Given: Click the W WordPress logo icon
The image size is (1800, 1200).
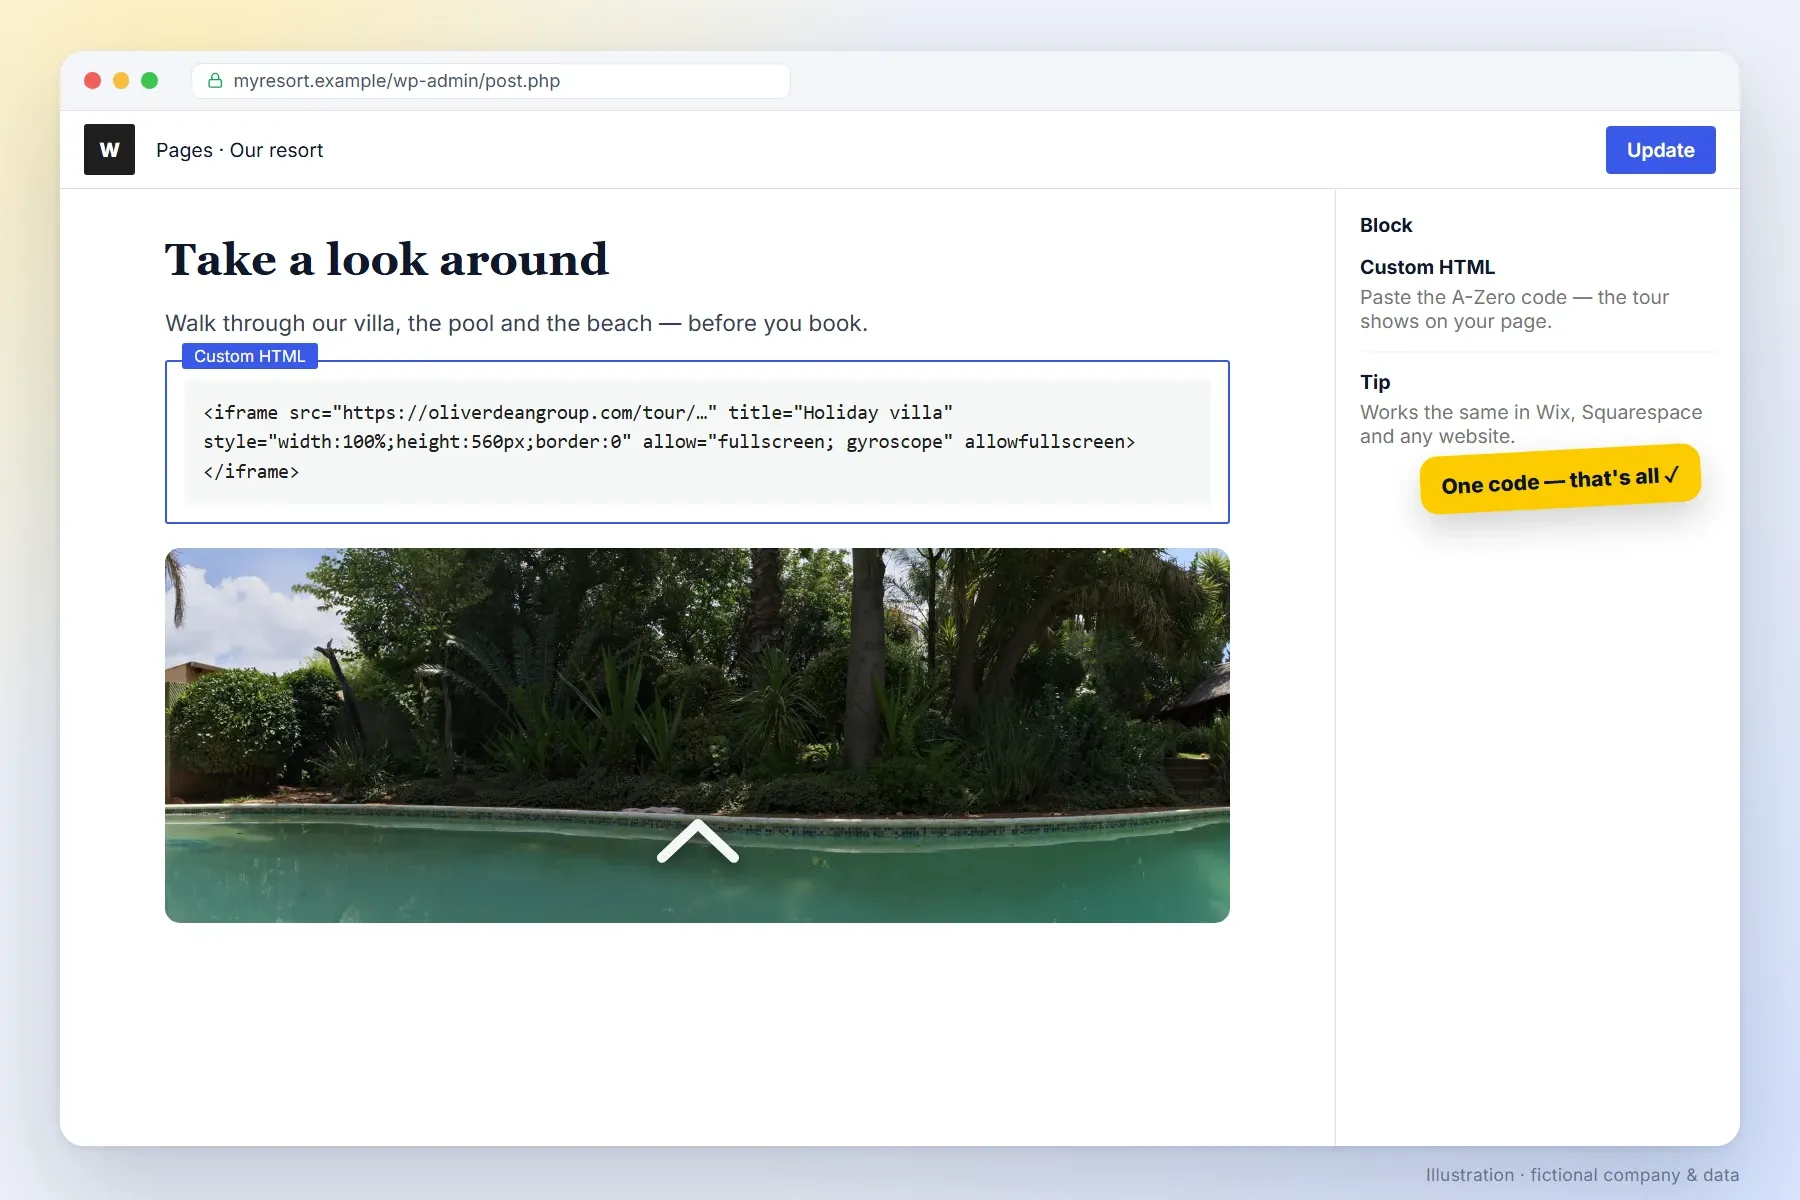Looking at the screenshot, I should [x=109, y=150].
